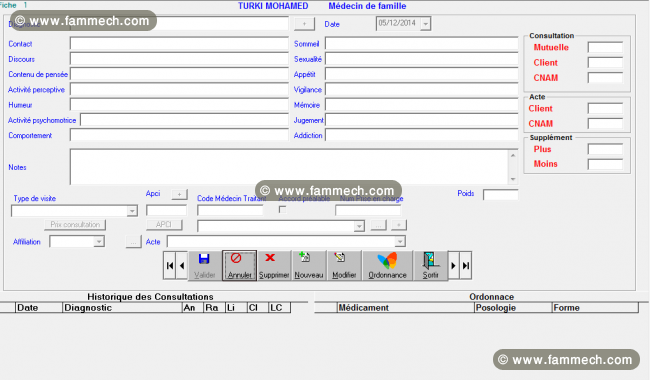The height and width of the screenshot is (380, 650).
Task: Expand Affiliation dropdown
Action: tap(99, 241)
